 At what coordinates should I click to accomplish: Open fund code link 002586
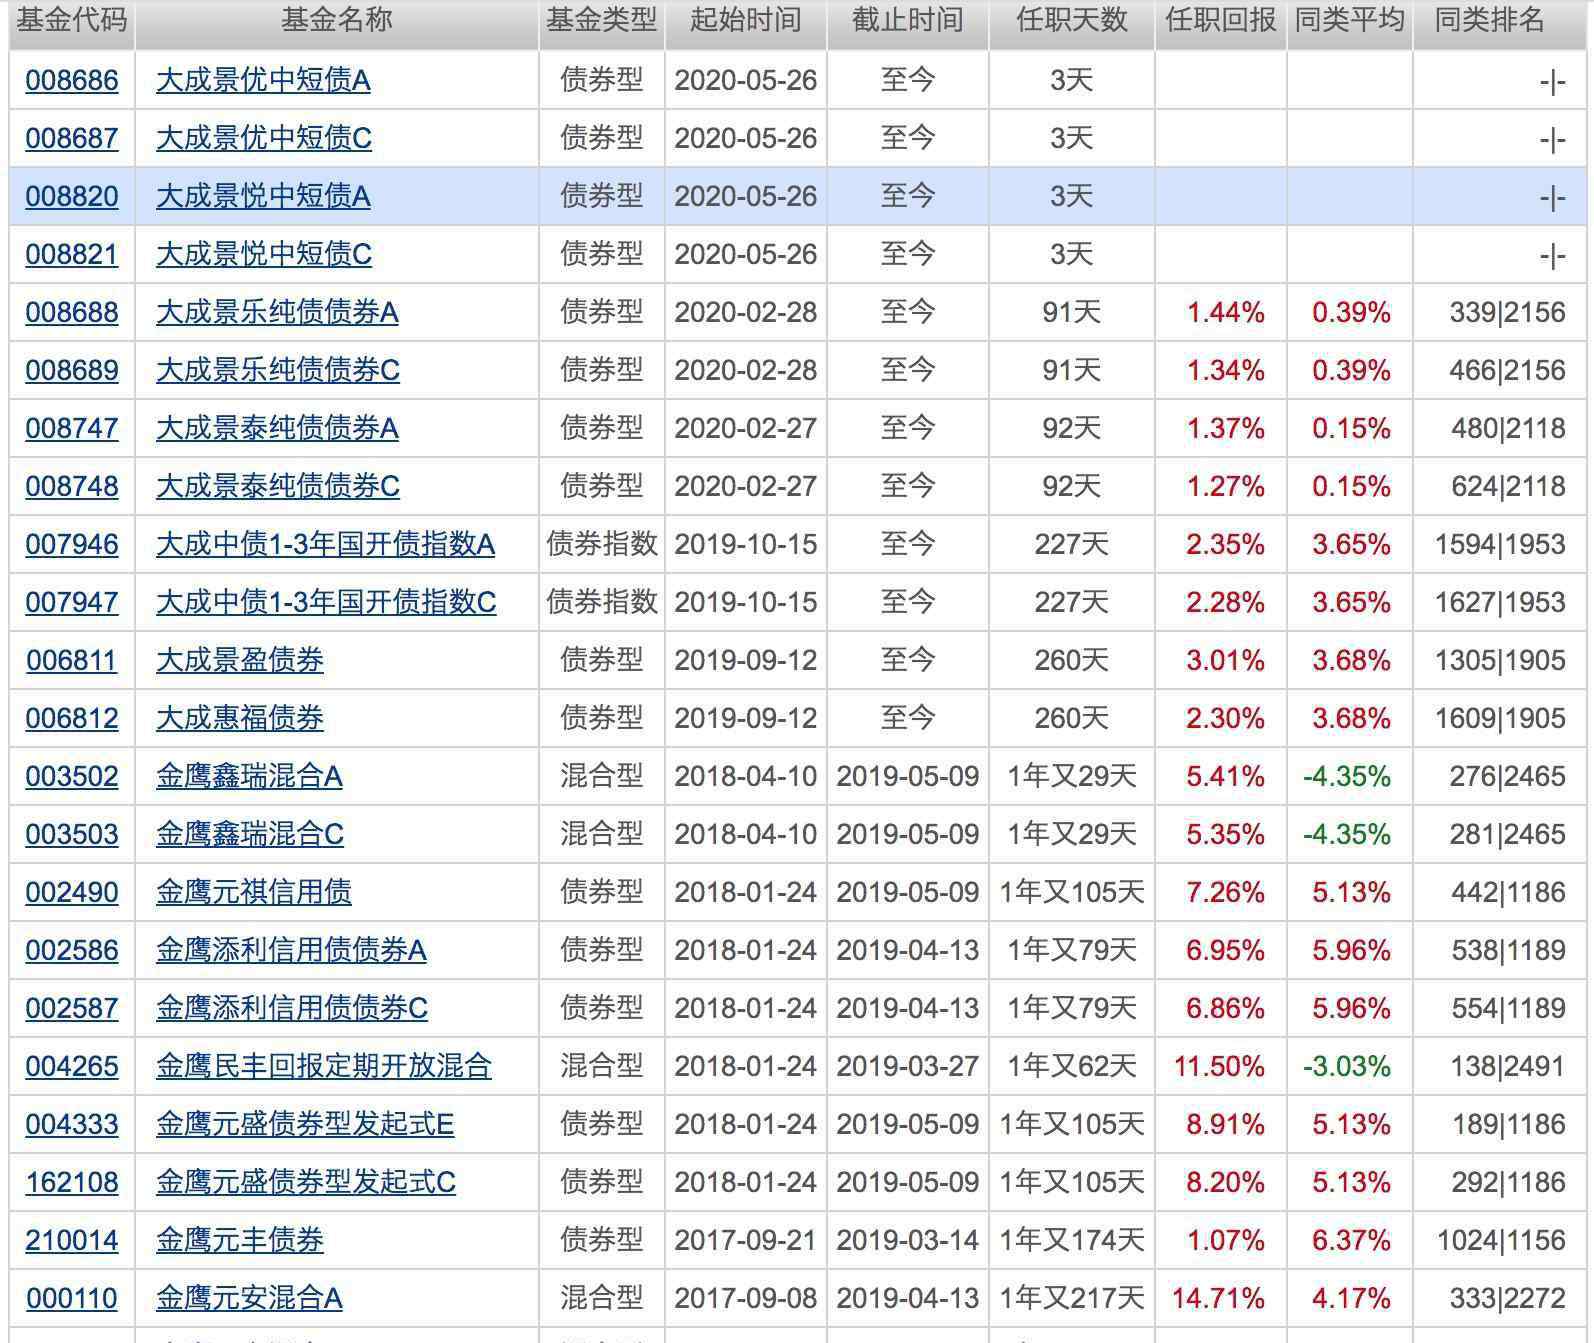(x=72, y=950)
